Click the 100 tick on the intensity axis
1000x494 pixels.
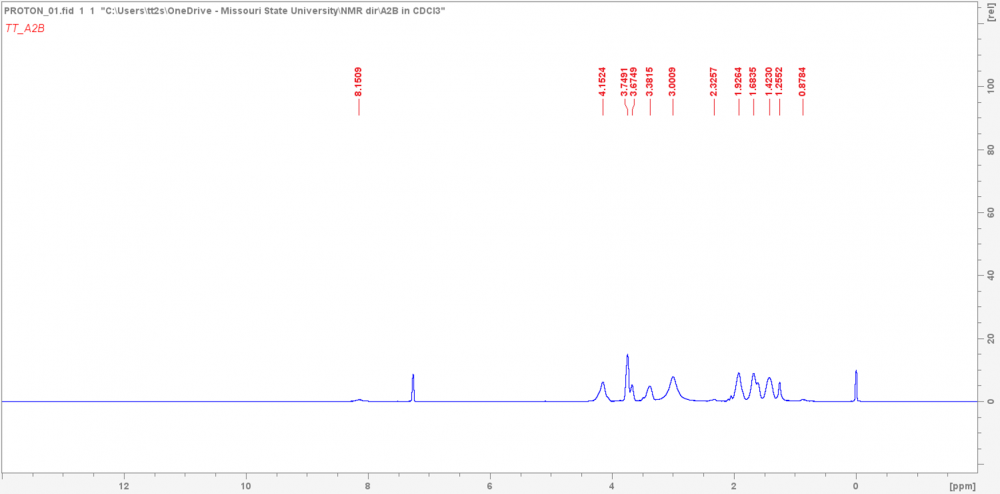(988, 87)
